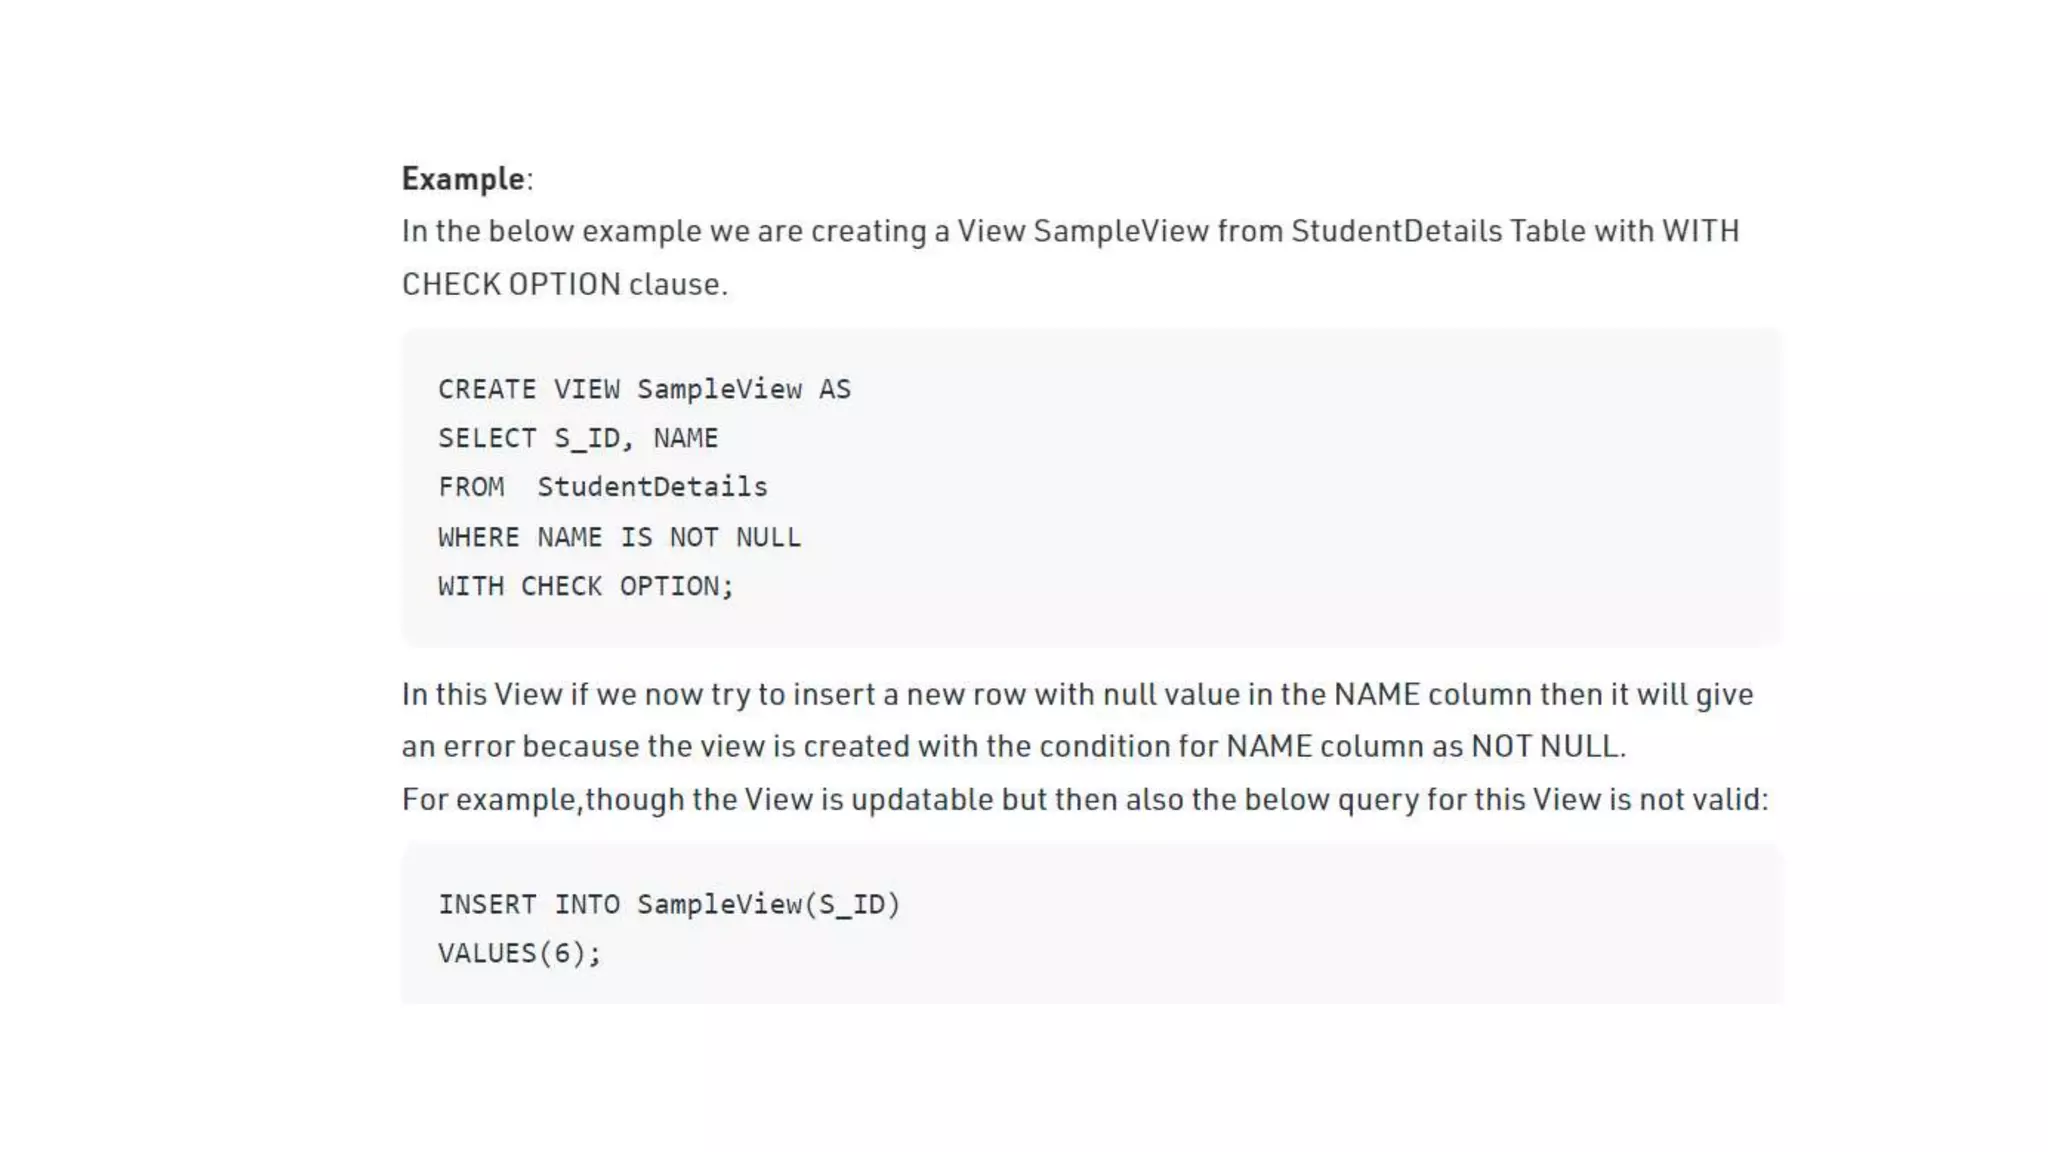
Task: Click the "SELECT S_ID, NAME" code line
Action: tap(578, 438)
